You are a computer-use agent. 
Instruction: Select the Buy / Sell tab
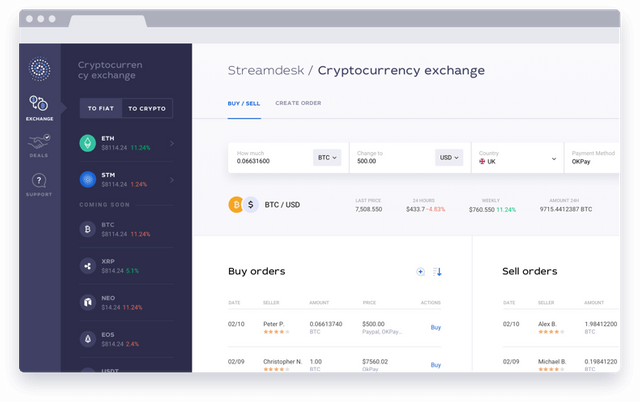(244, 104)
